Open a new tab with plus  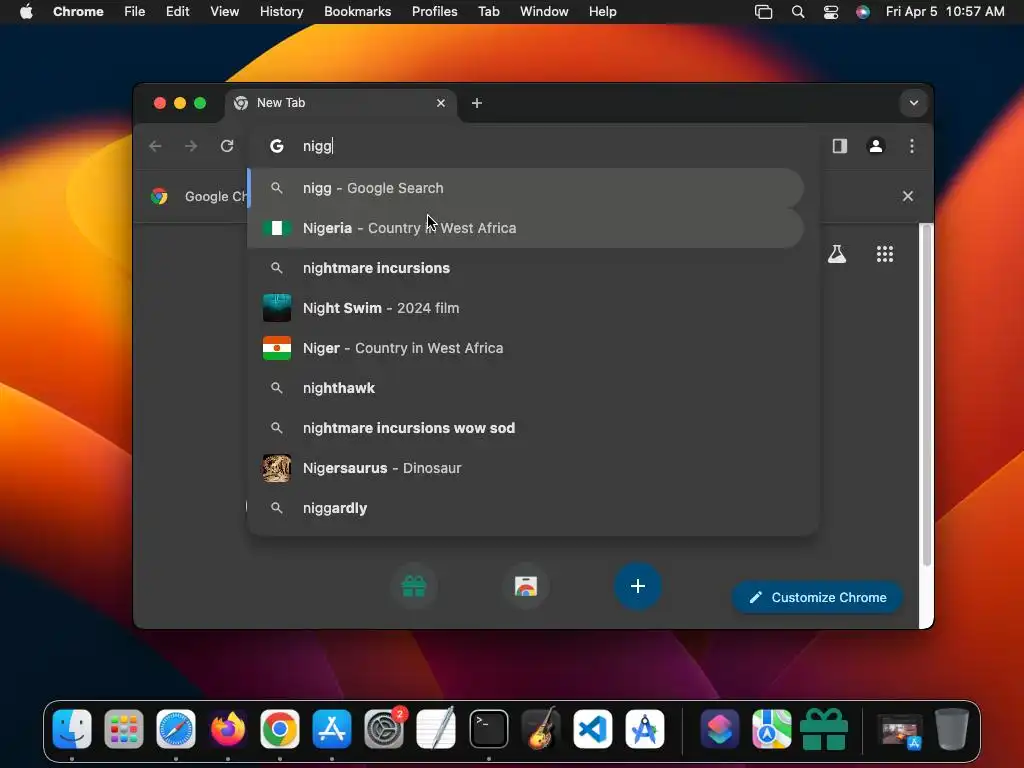coord(477,103)
